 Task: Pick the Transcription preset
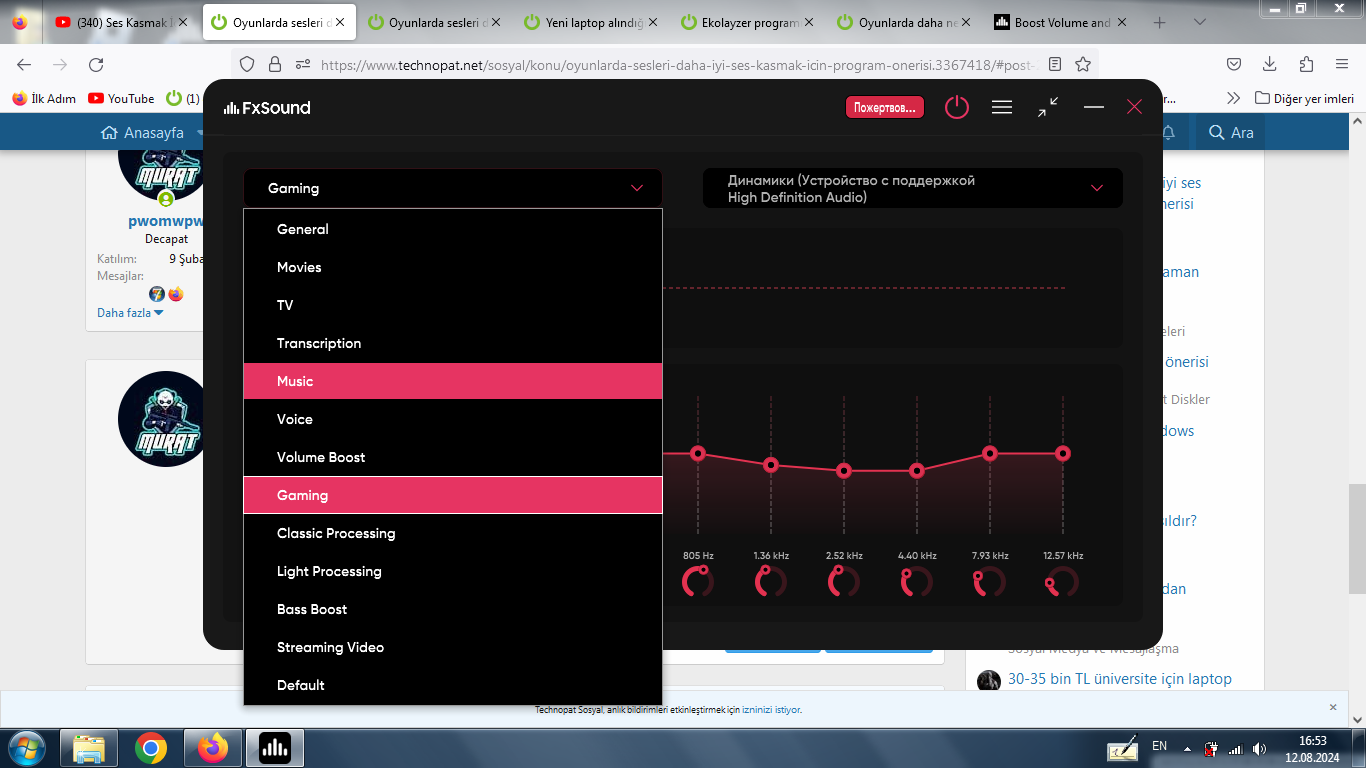pyautogui.click(x=452, y=343)
